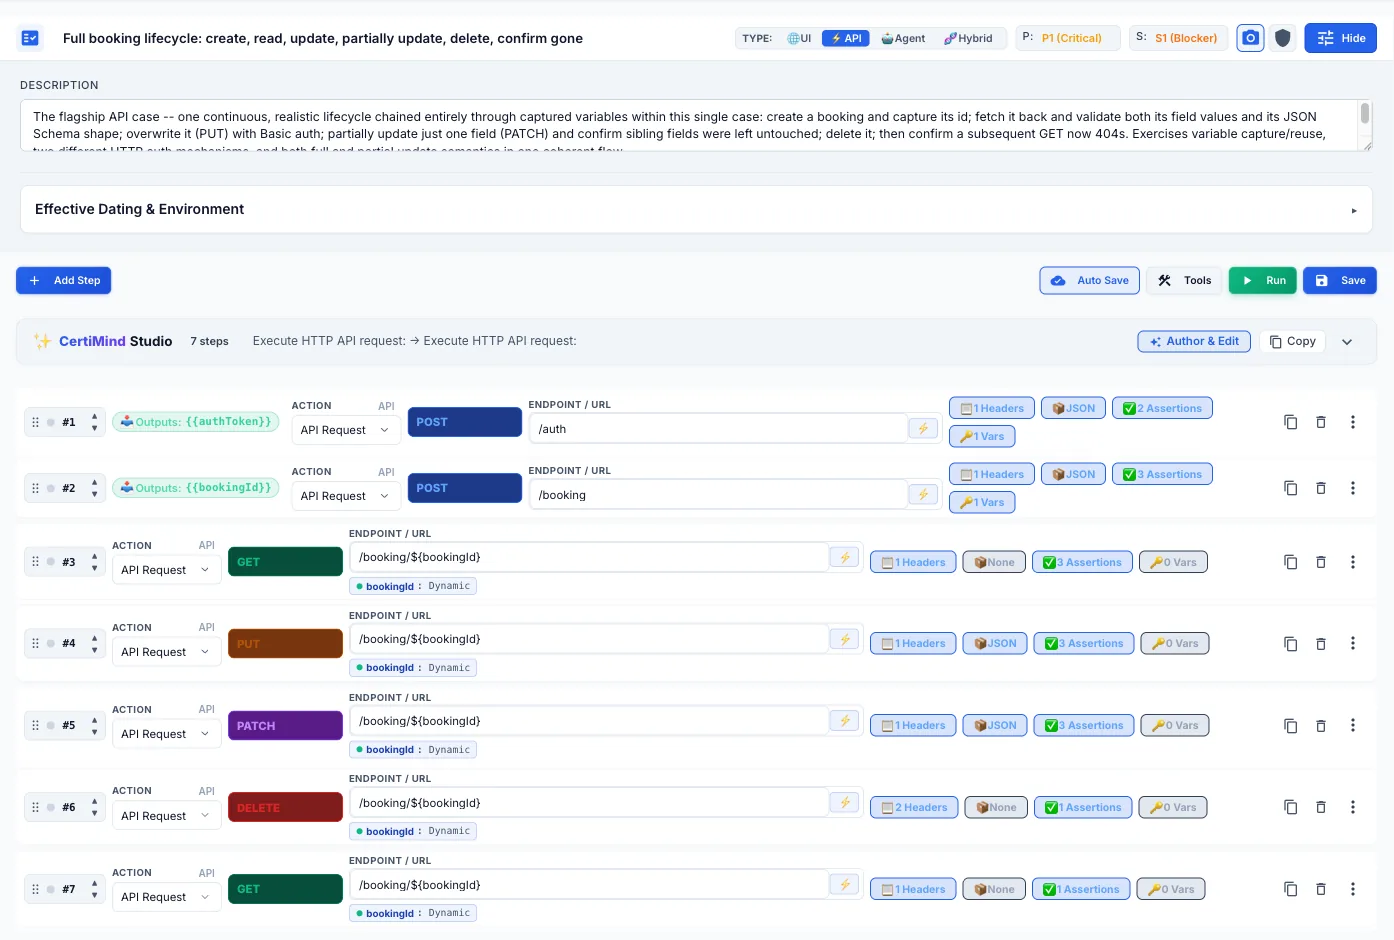Open the severity S1 (Blocker) selector
The height and width of the screenshot is (940, 1394).
click(1178, 38)
